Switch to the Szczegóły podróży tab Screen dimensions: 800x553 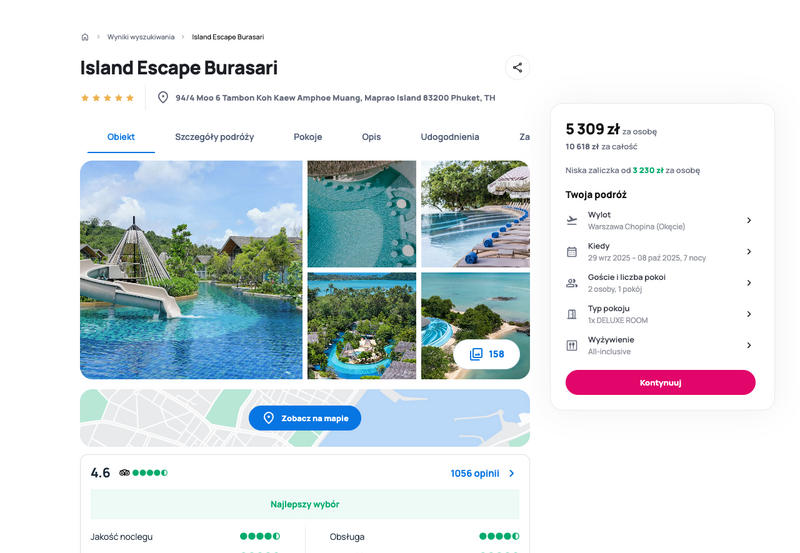point(214,137)
